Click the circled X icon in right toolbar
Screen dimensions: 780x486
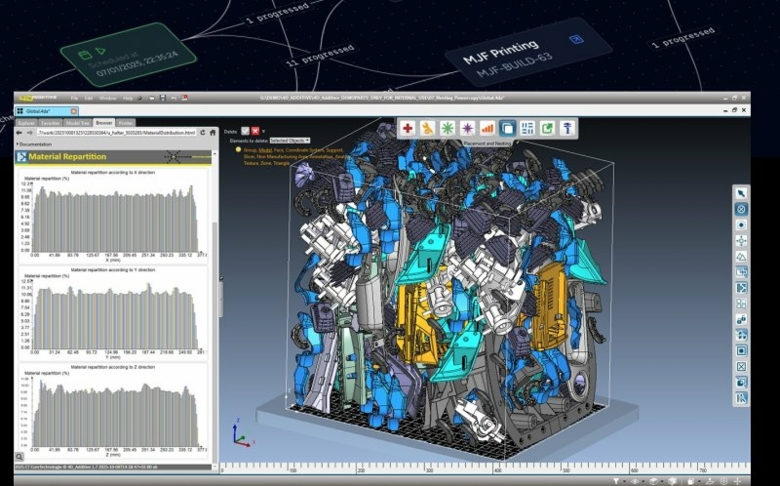pyautogui.click(x=741, y=209)
